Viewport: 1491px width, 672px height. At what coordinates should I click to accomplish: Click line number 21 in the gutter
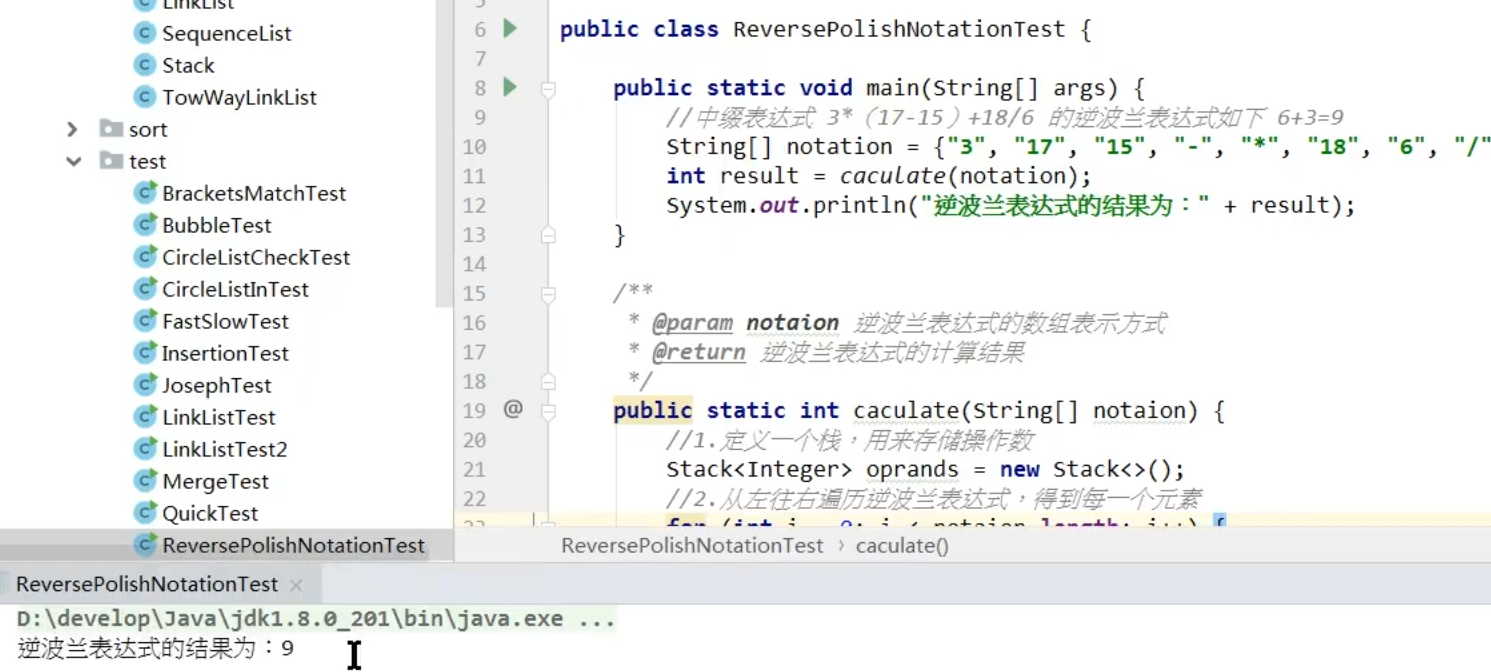[474, 469]
